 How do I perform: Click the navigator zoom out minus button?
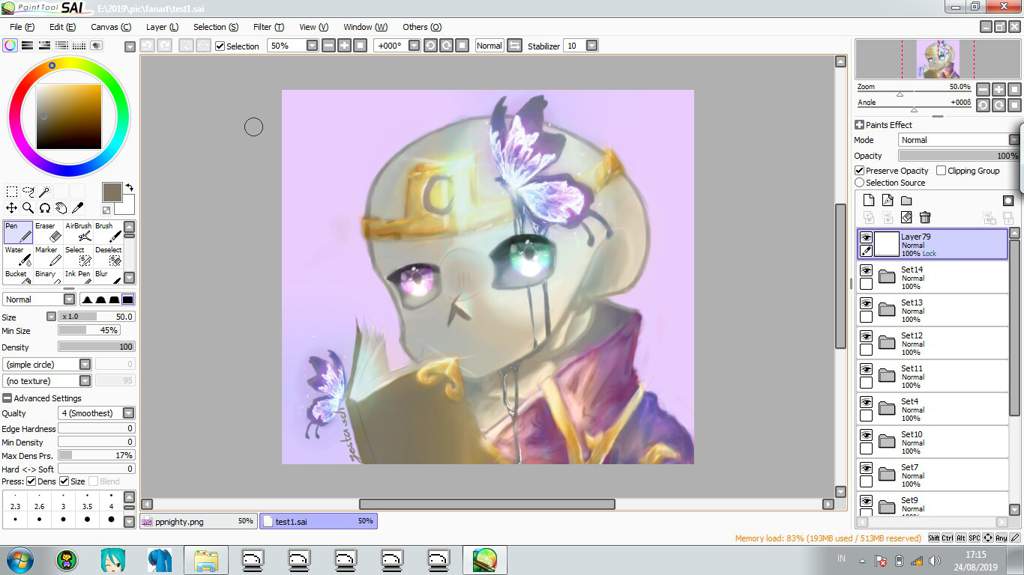click(x=983, y=90)
